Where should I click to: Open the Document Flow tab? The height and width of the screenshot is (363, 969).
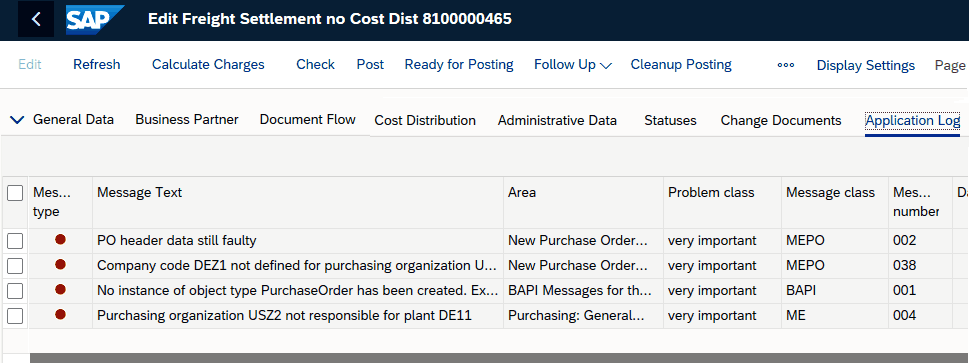coord(307,120)
